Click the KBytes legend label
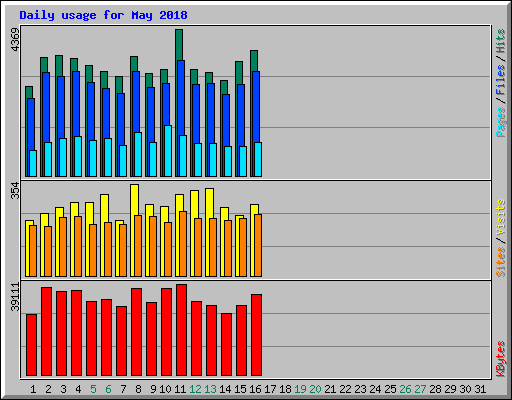Image resolution: width=512 pixels, height=400 pixels. (x=501, y=359)
